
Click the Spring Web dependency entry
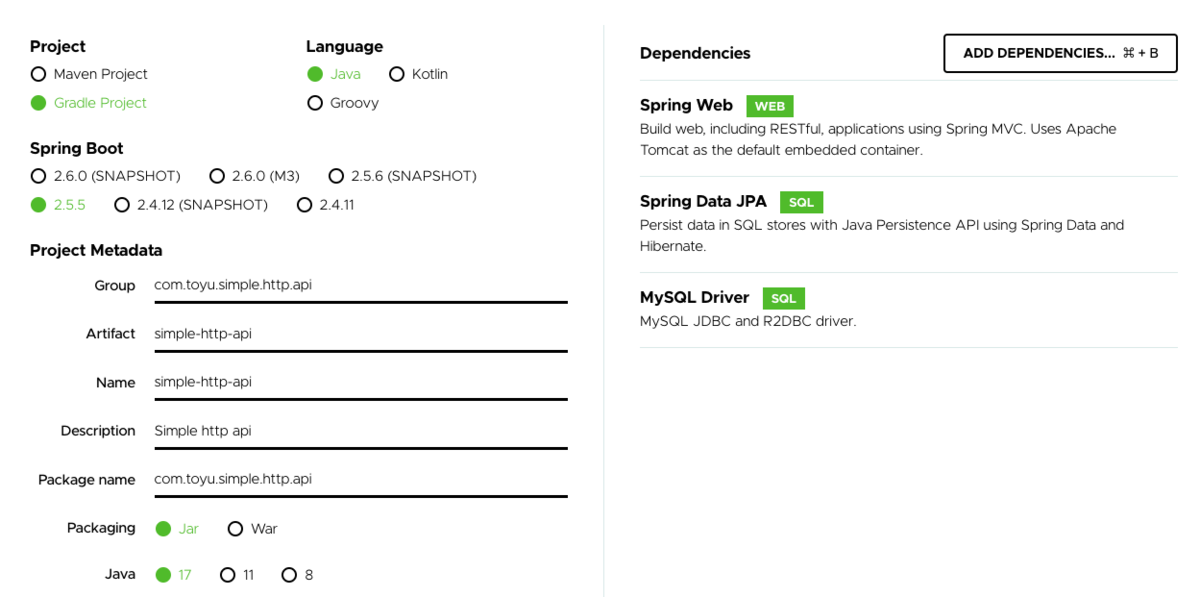pyautogui.click(x=686, y=105)
